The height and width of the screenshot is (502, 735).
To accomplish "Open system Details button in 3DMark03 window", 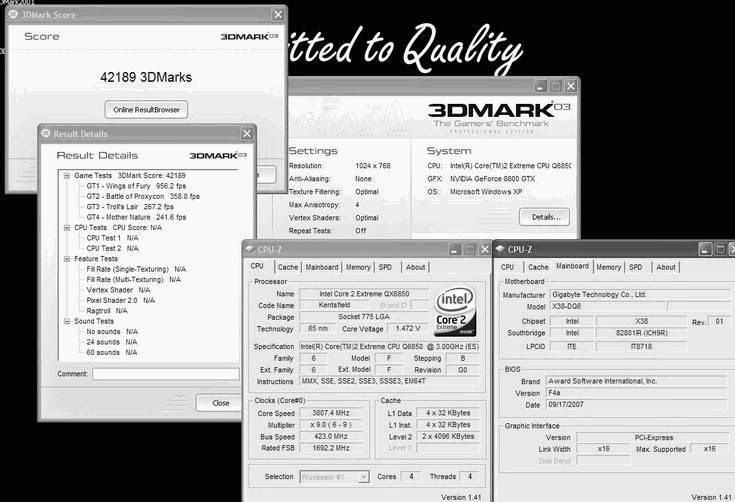I will click(545, 217).
